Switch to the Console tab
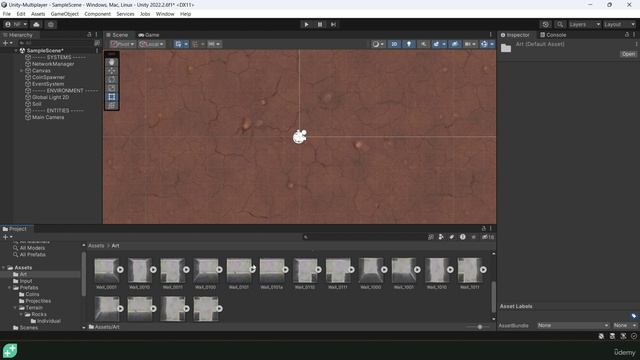This screenshot has width=640, height=360. pyautogui.click(x=553, y=35)
